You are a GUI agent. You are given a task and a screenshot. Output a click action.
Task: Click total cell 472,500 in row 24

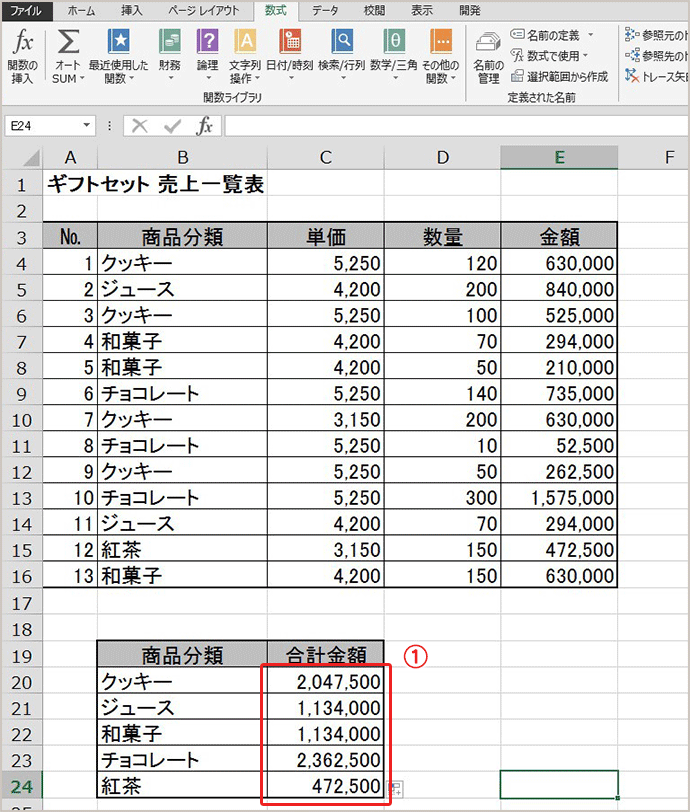coord(326,786)
